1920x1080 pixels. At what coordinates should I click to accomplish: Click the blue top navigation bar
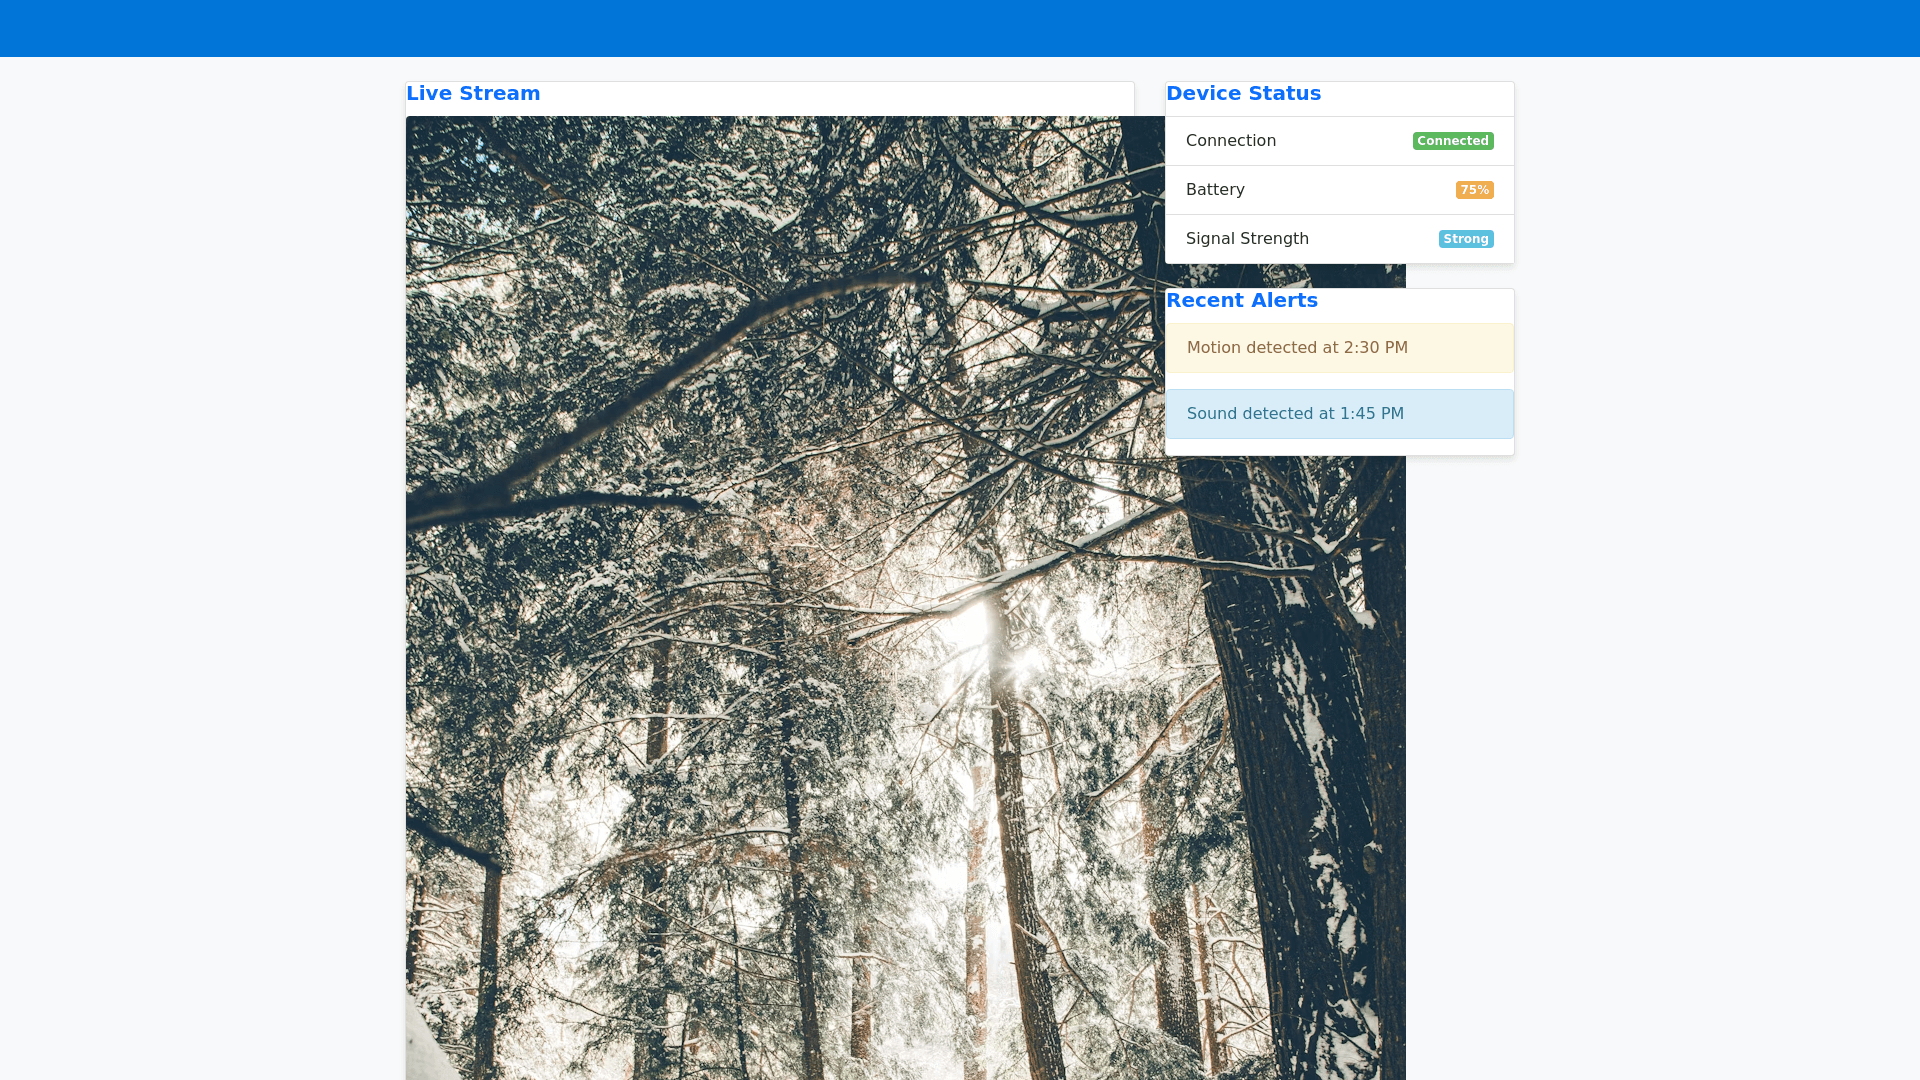point(960,28)
